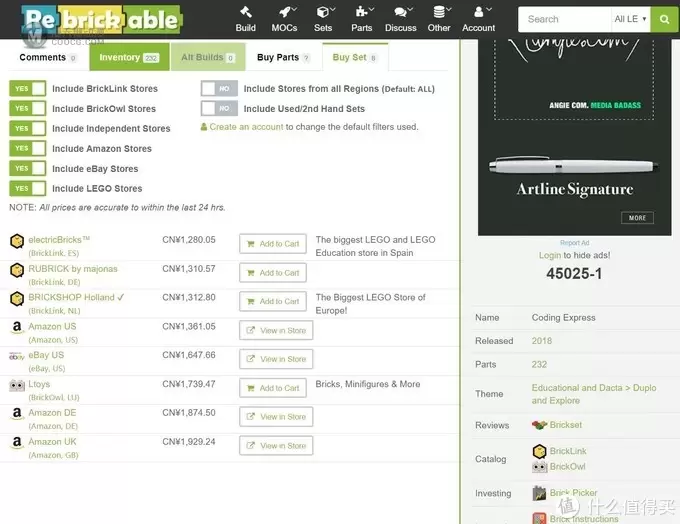
Task: Add electricBricks offer to cart
Action: point(273,244)
